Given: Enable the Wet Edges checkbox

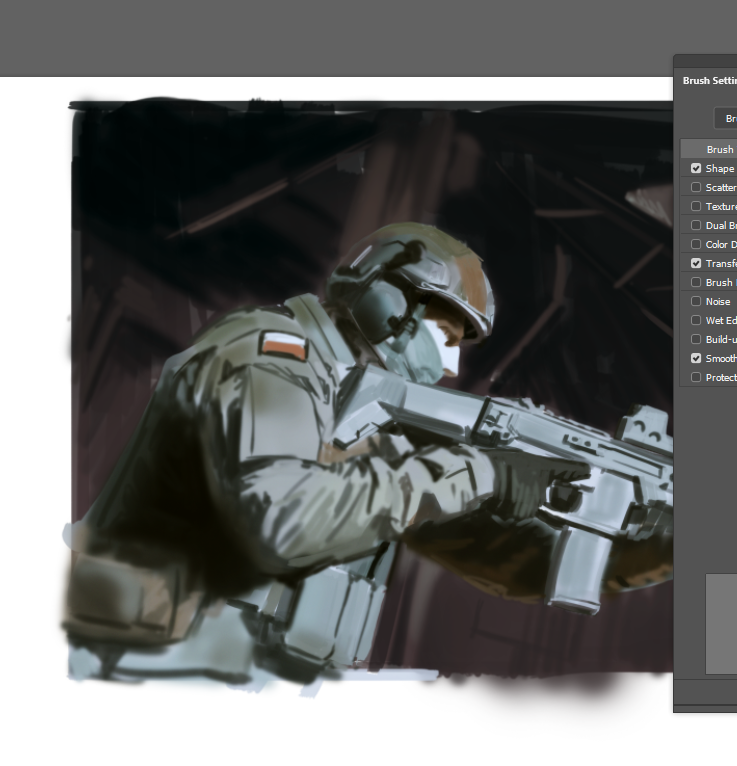Looking at the screenshot, I should tap(696, 320).
